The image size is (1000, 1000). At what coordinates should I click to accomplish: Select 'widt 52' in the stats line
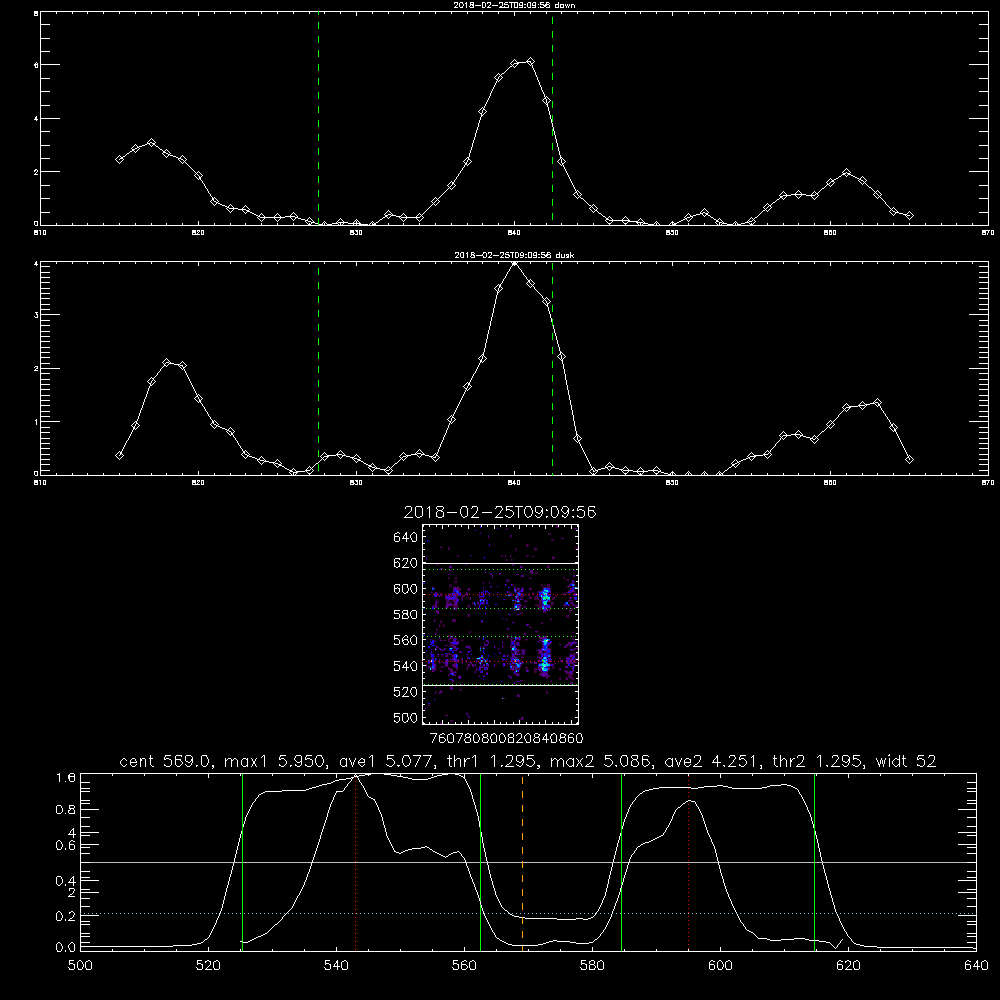906,761
